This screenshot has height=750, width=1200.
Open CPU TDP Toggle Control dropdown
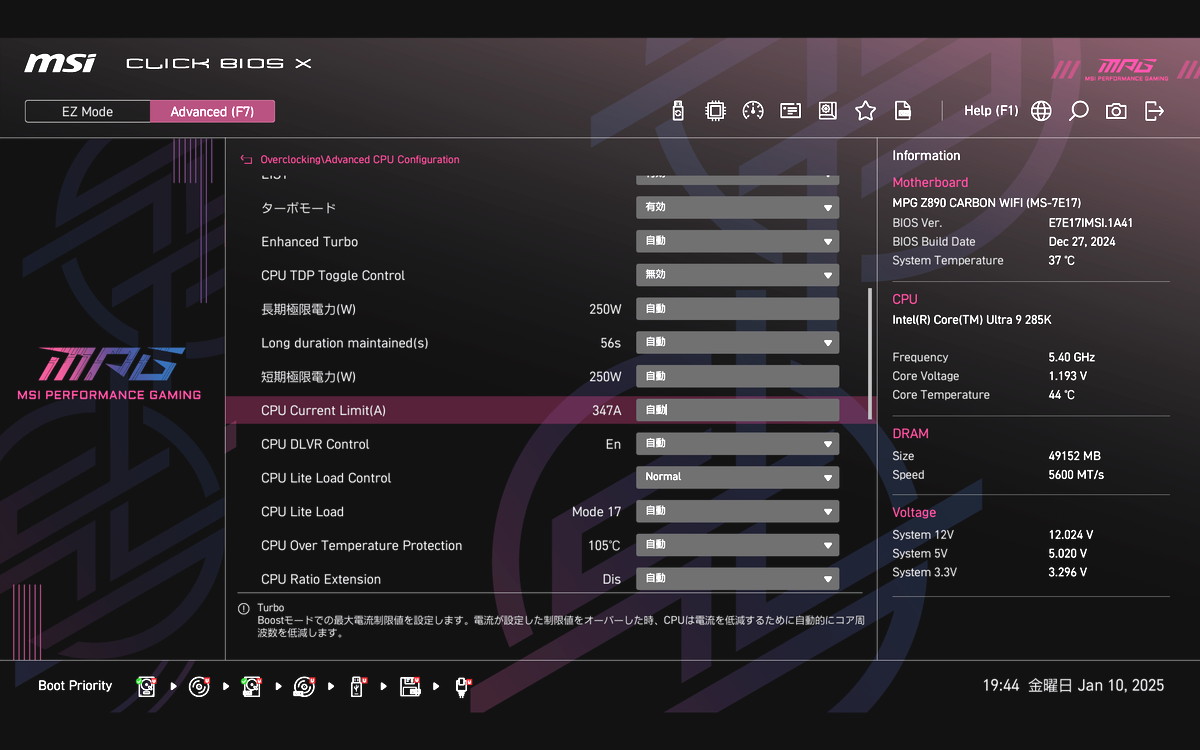(738, 275)
